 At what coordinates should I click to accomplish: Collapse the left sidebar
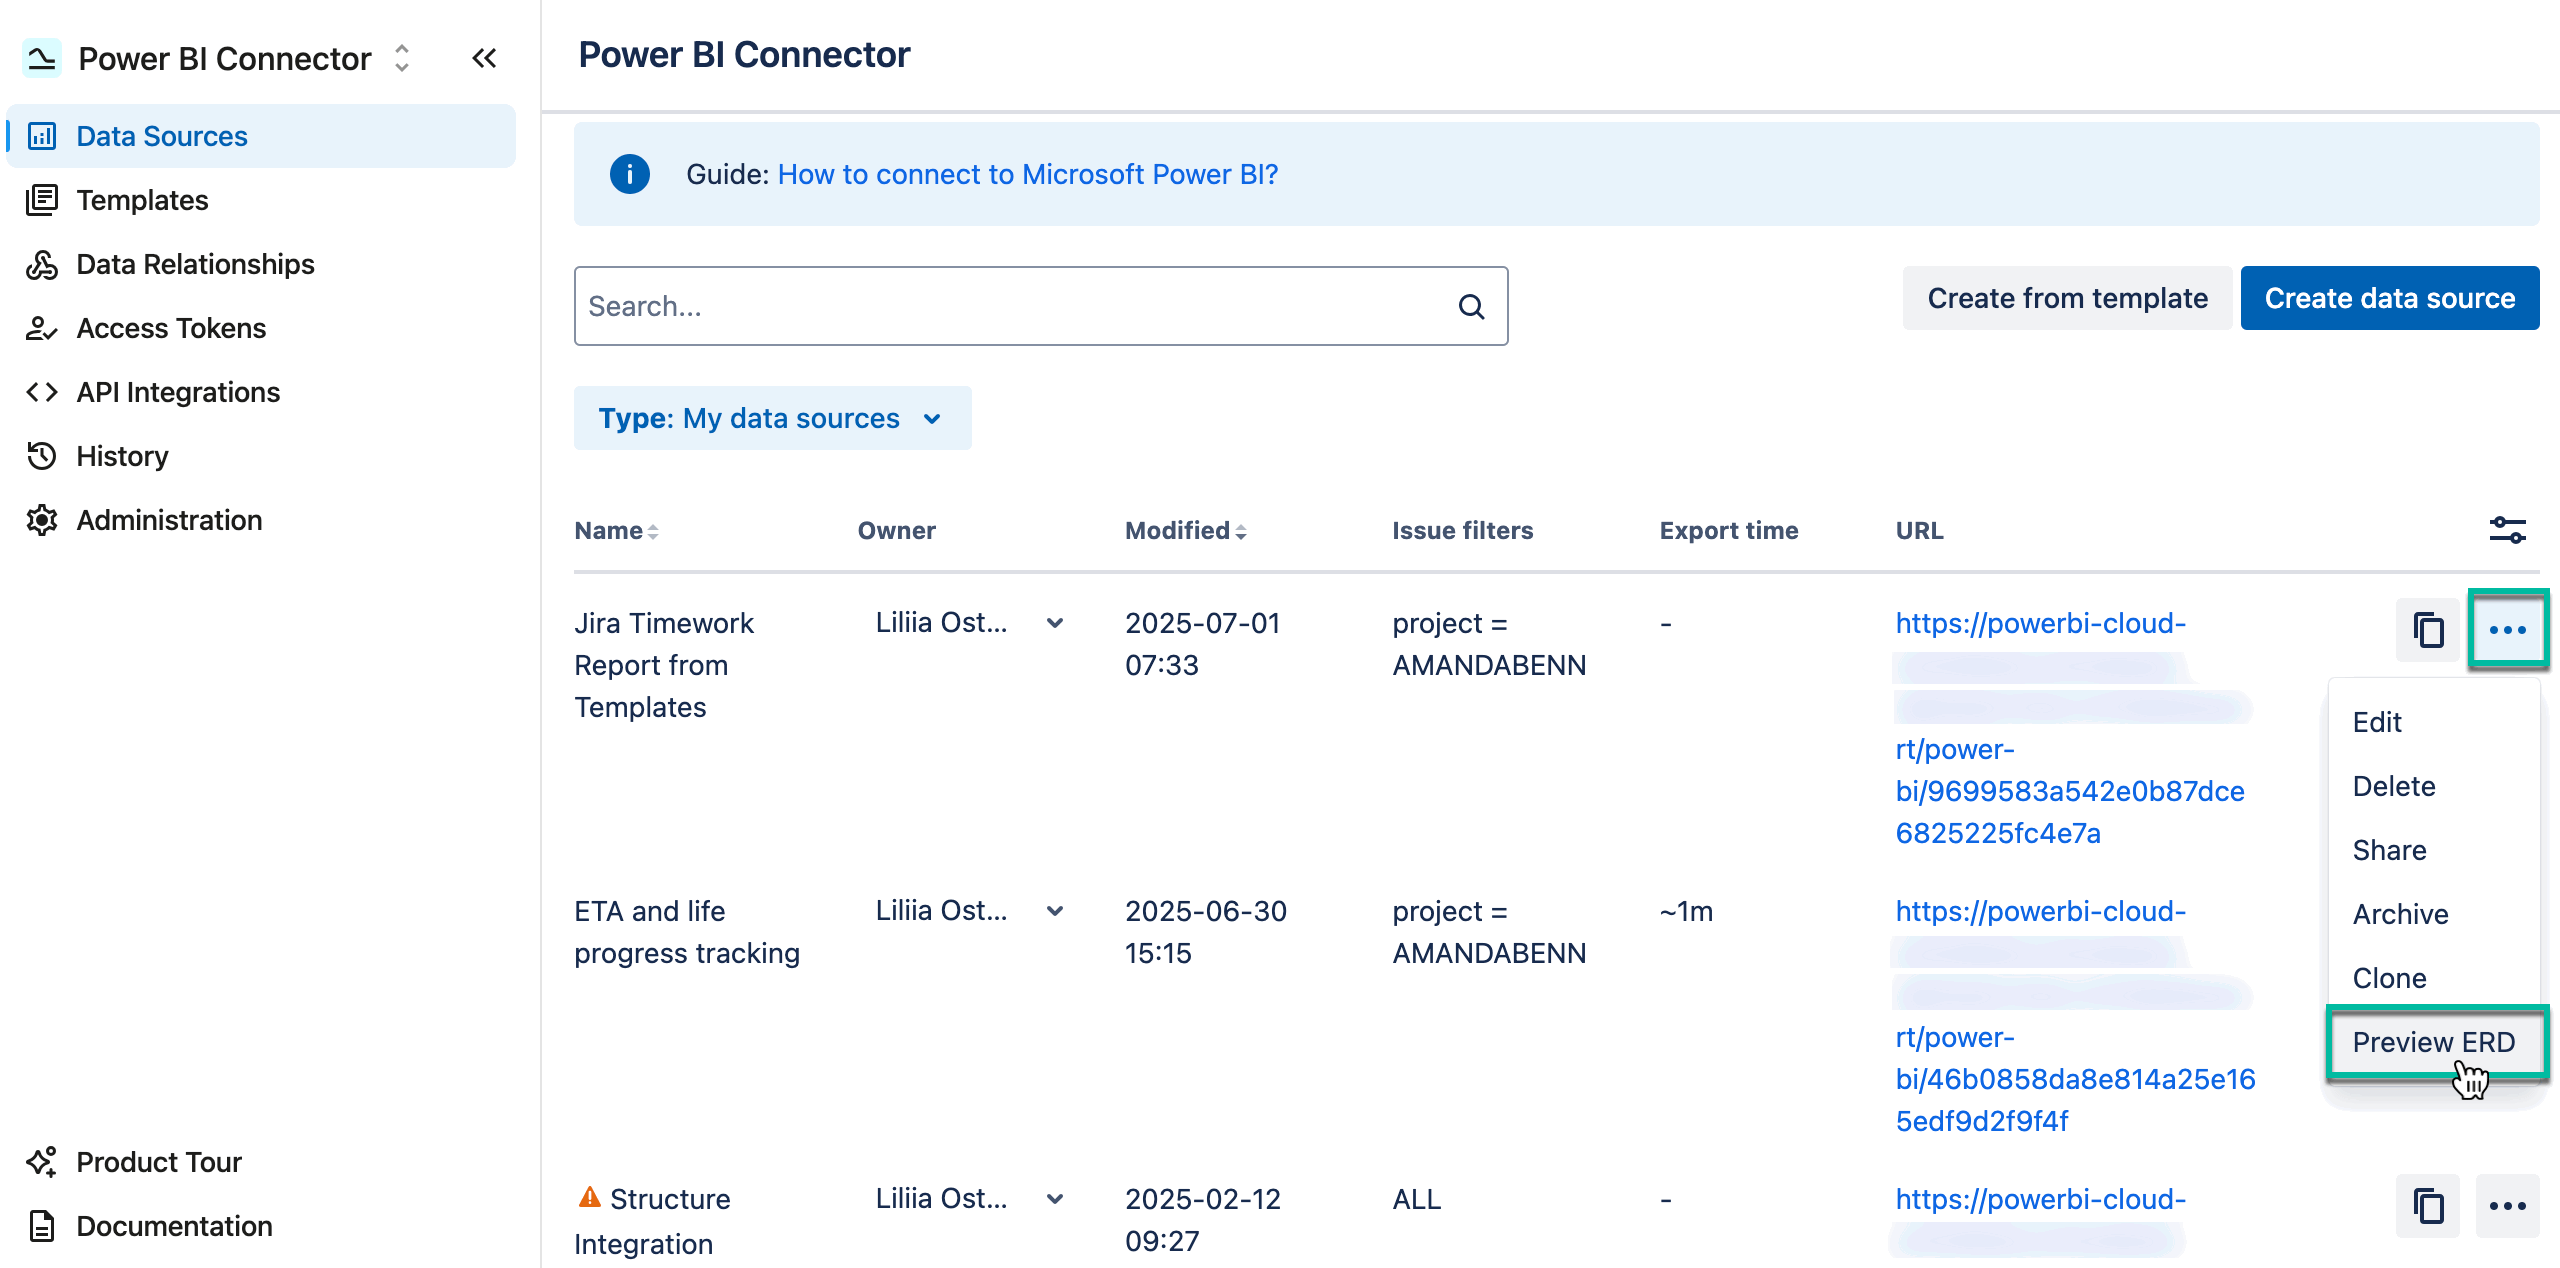point(485,58)
